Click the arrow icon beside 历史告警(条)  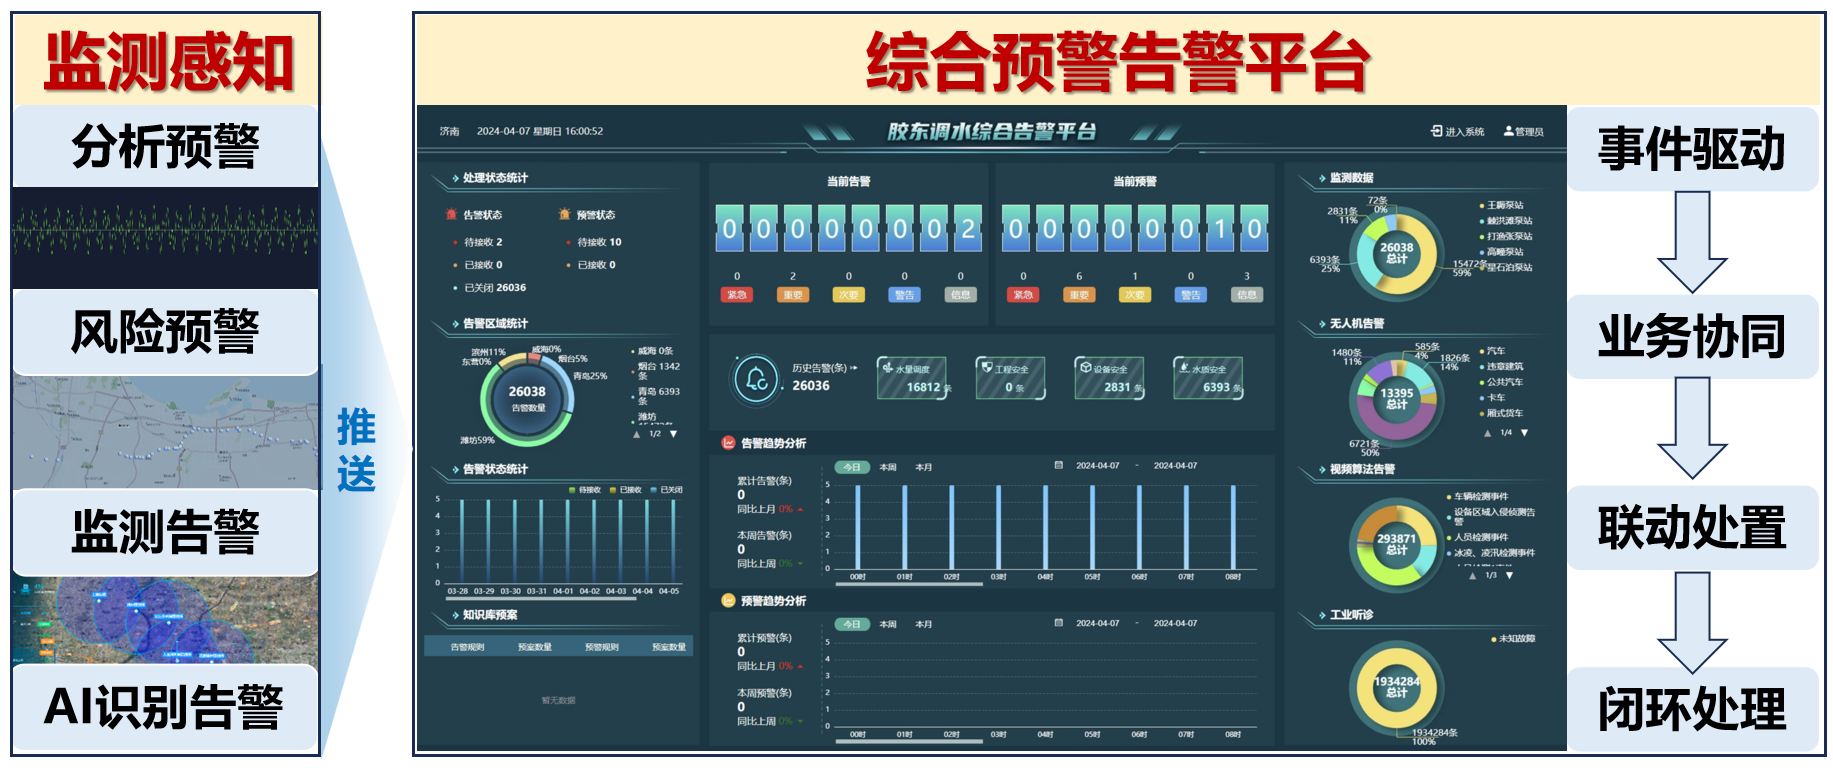tap(854, 368)
